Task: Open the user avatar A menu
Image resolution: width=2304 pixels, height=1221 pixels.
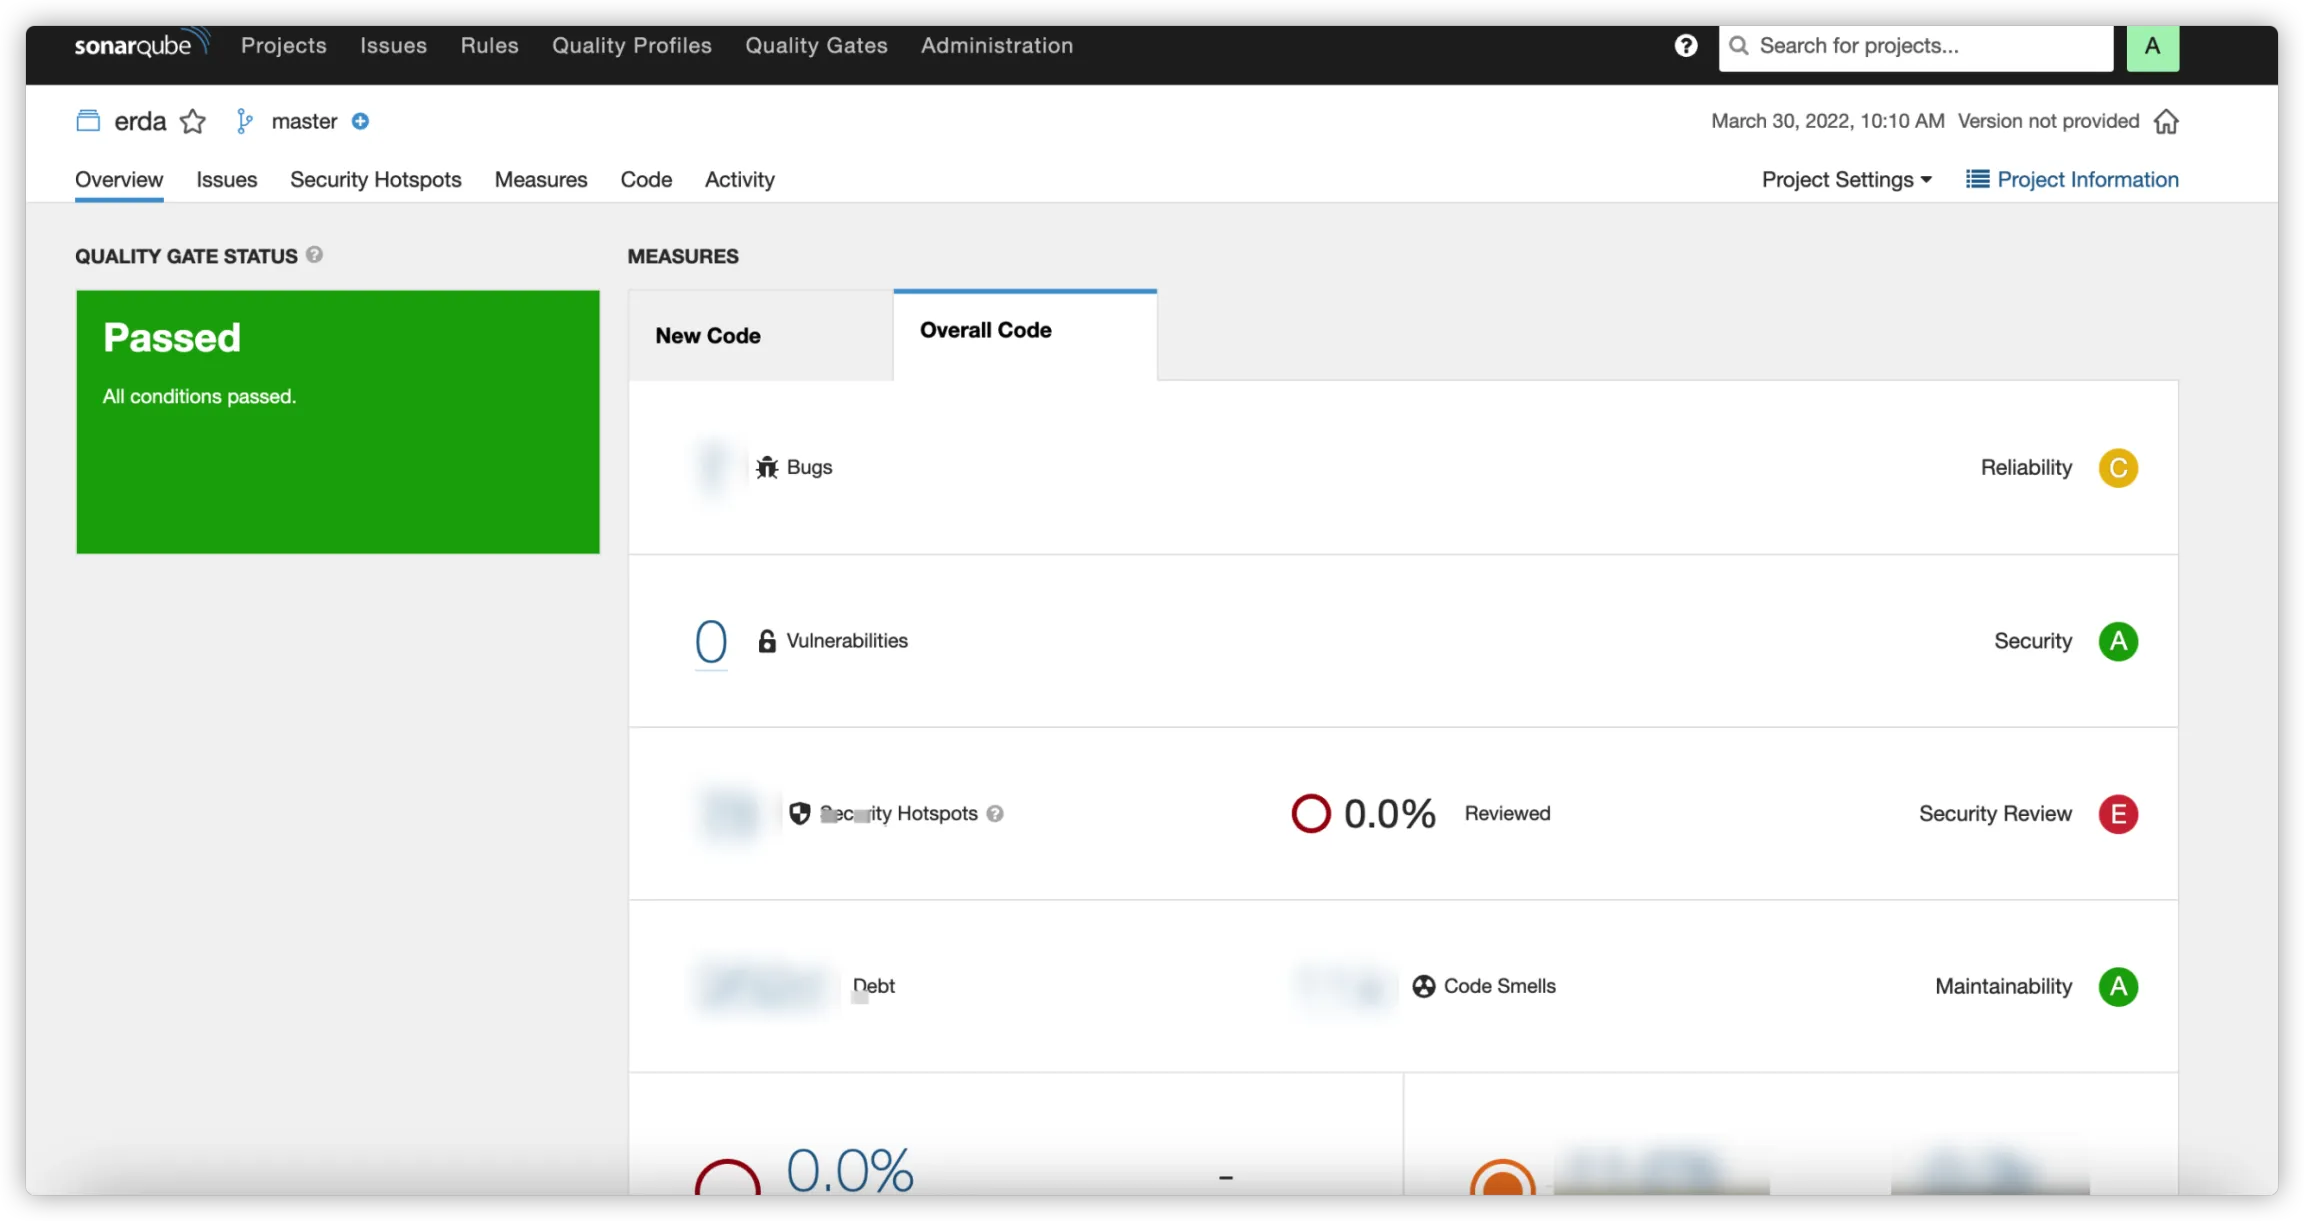Action: point(2152,46)
